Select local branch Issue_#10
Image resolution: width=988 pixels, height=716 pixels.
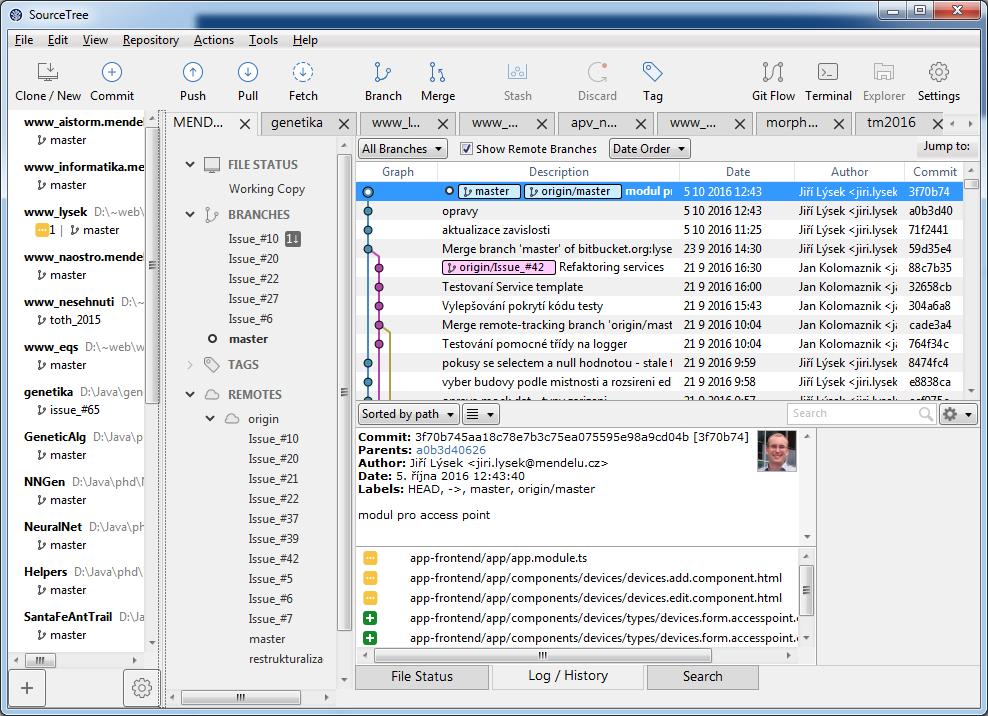click(x=253, y=239)
